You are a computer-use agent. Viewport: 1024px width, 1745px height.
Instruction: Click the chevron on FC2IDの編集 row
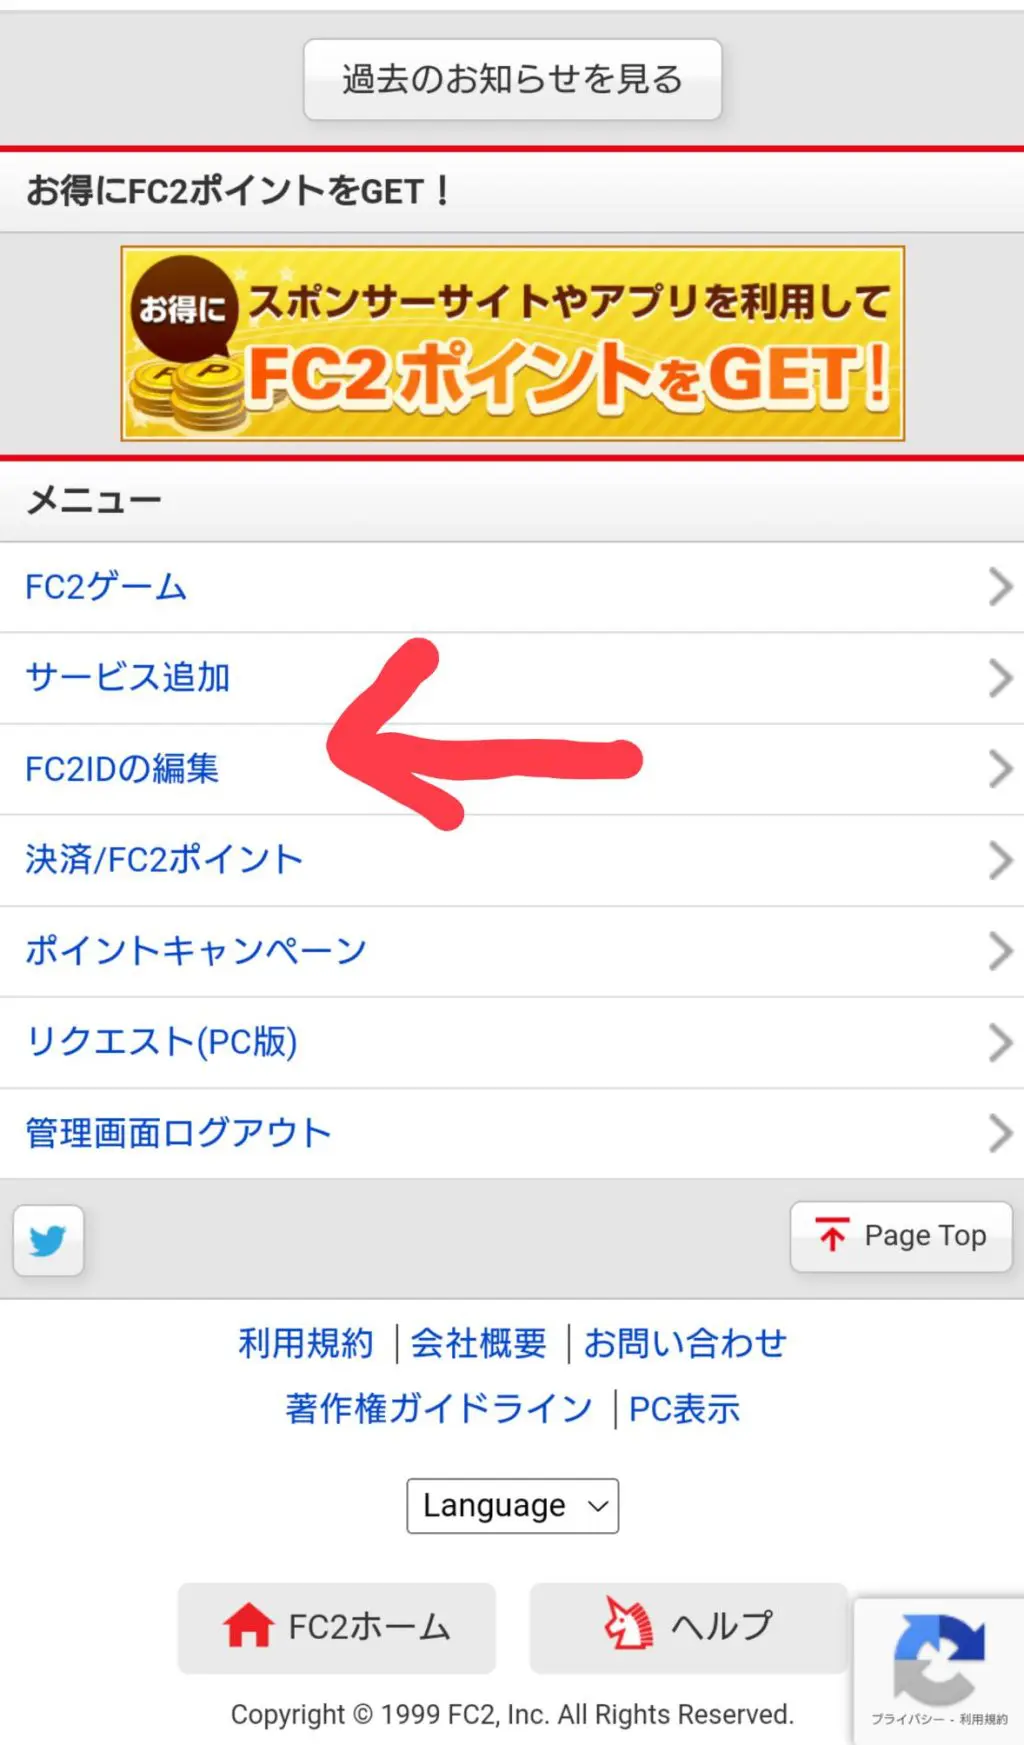point(1000,769)
